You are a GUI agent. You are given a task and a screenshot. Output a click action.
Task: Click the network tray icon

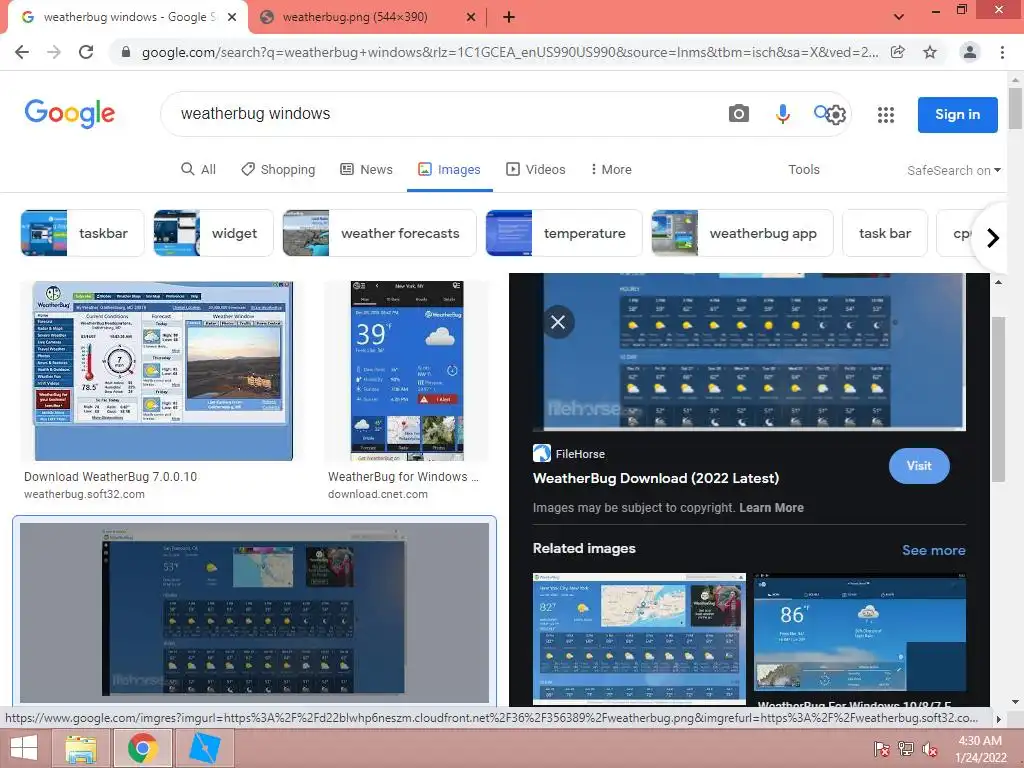(906, 749)
